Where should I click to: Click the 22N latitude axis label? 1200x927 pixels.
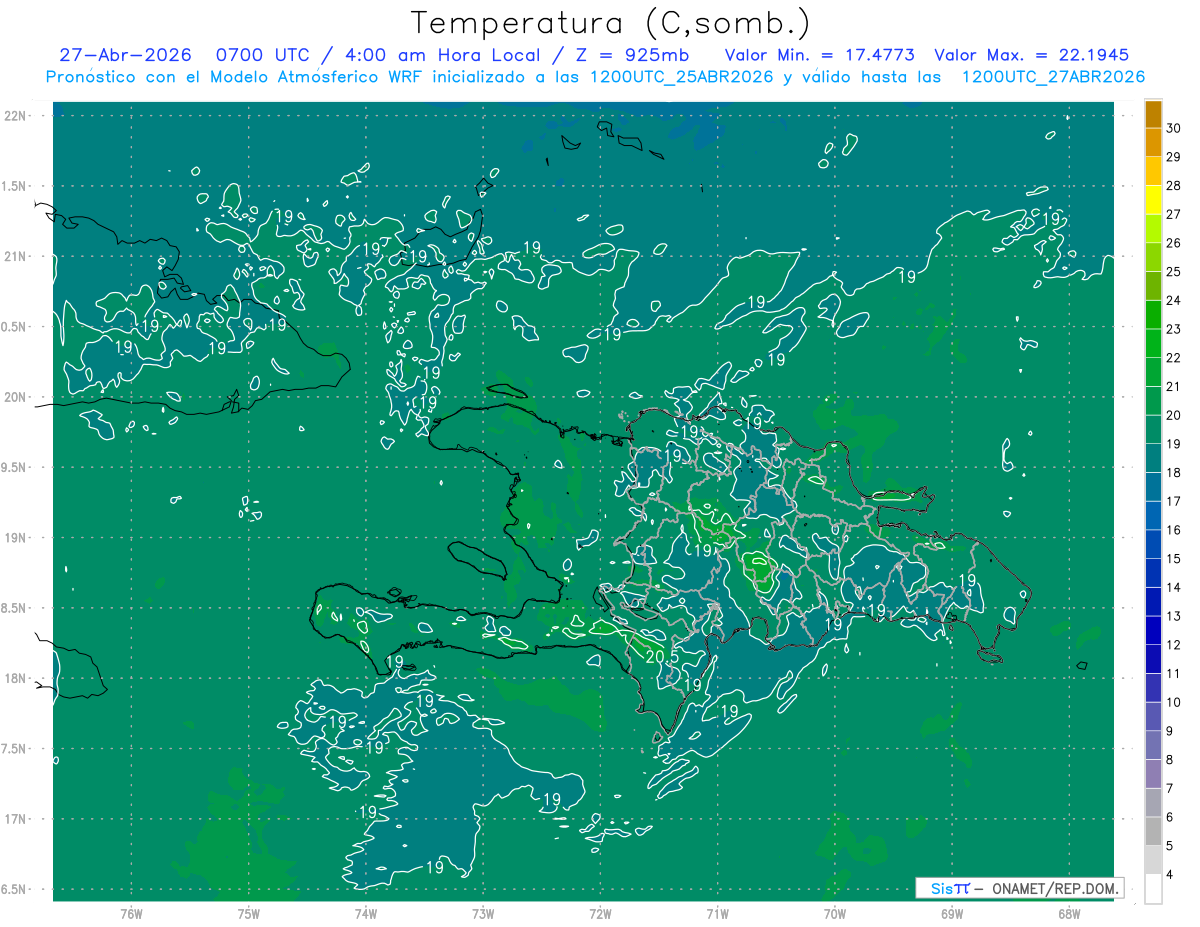coord(15,116)
